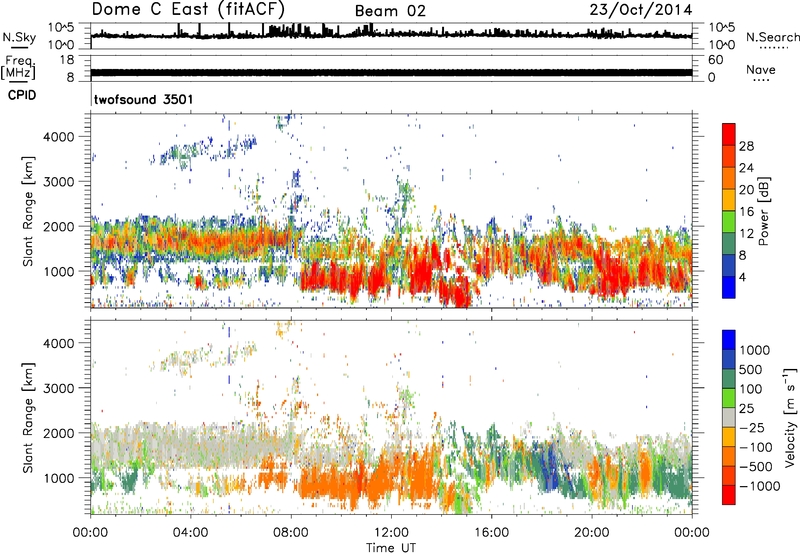Image resolution: width=800 pixels, height=554 pixels.
Task: Select the '16:00' time tick label
Action: click(x=491, y=533)
